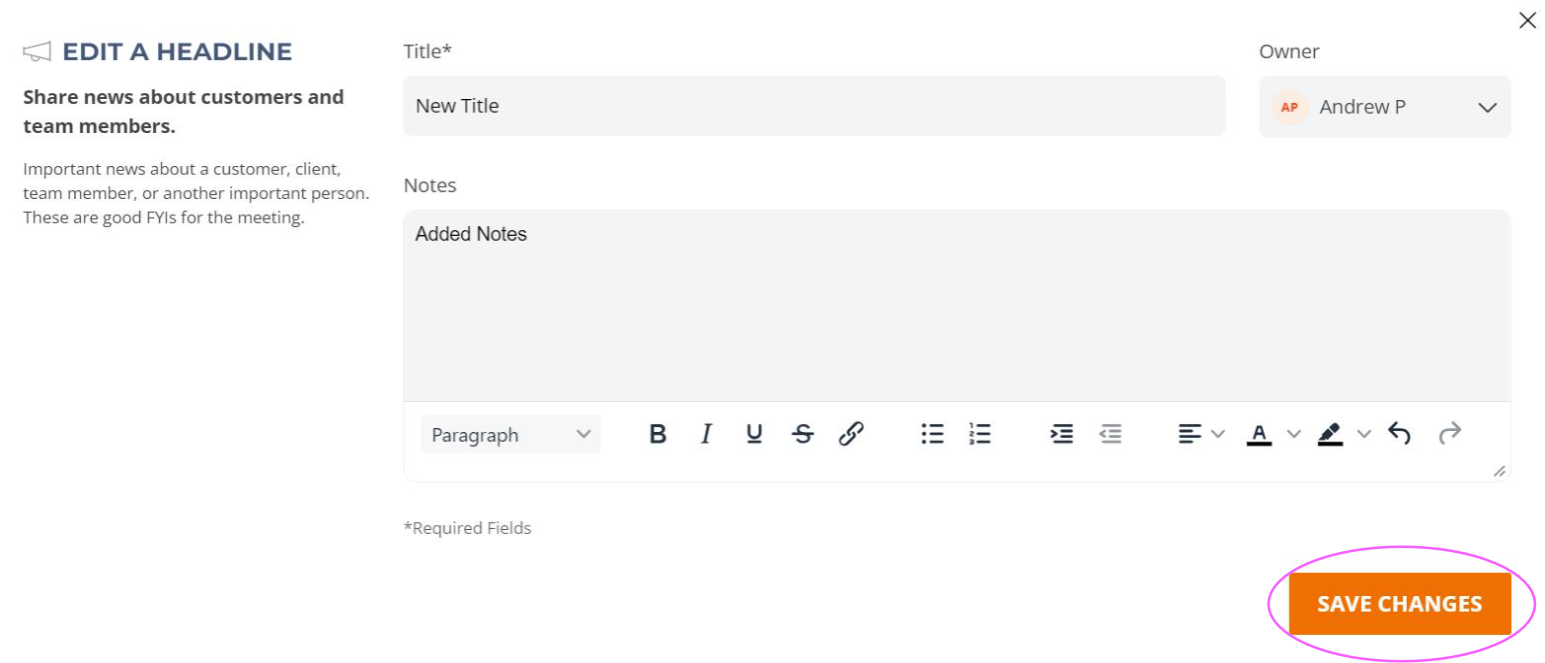Decrease indent of notes text
1545x663 pixels.
click(1110, 434)
